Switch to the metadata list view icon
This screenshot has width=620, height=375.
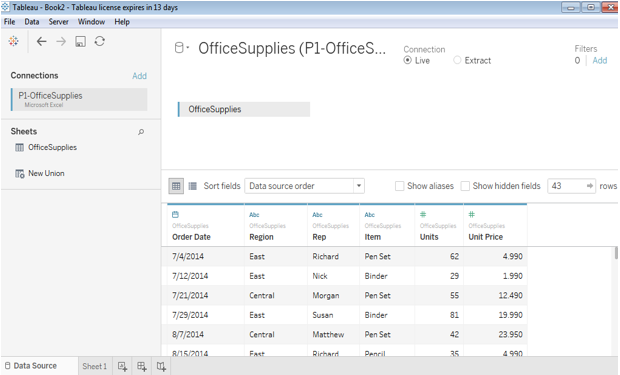click(x=193, y=186)
